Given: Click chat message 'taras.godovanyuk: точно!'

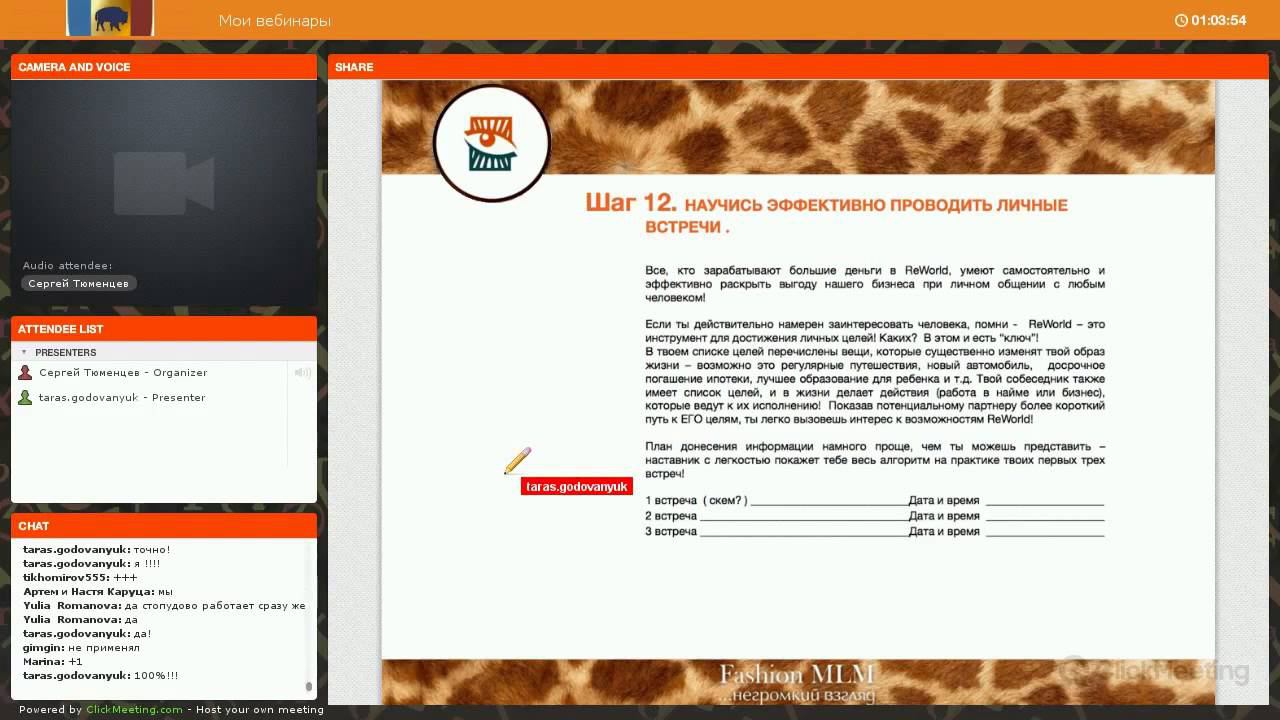Looking at the screenshot, I should [97, 550].
